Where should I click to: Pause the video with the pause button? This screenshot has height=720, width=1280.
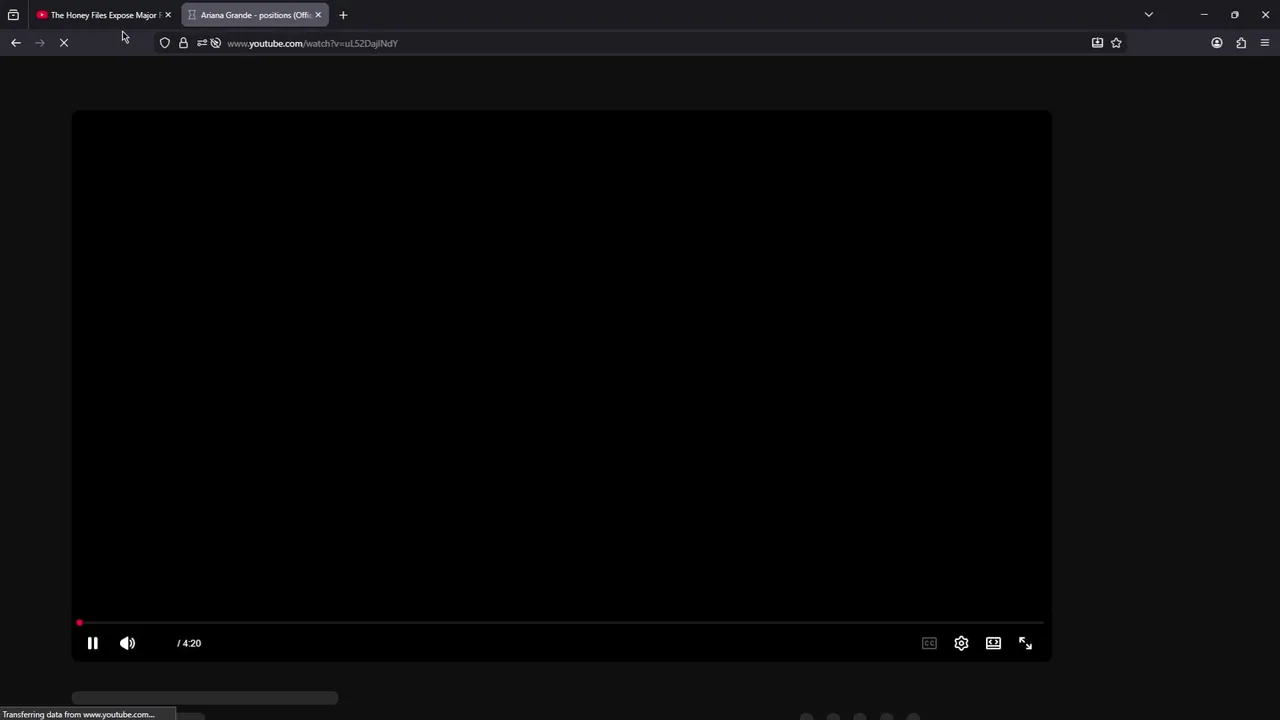pyautogui.click(x=92, y=643)
